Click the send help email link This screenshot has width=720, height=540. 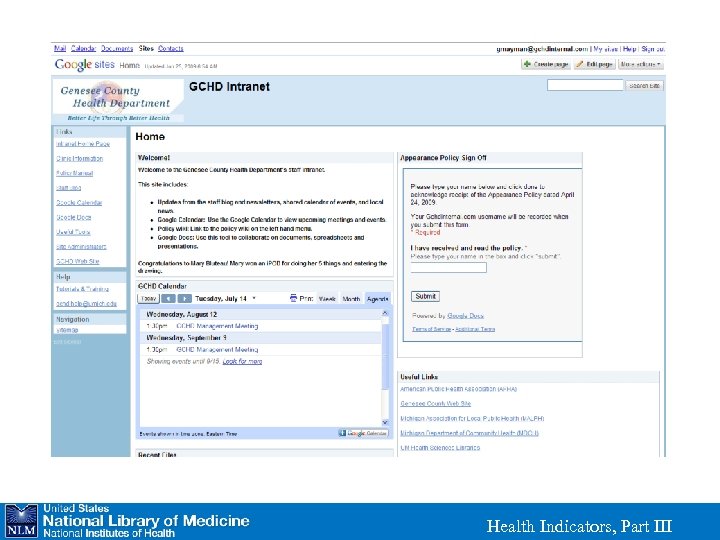86,304
